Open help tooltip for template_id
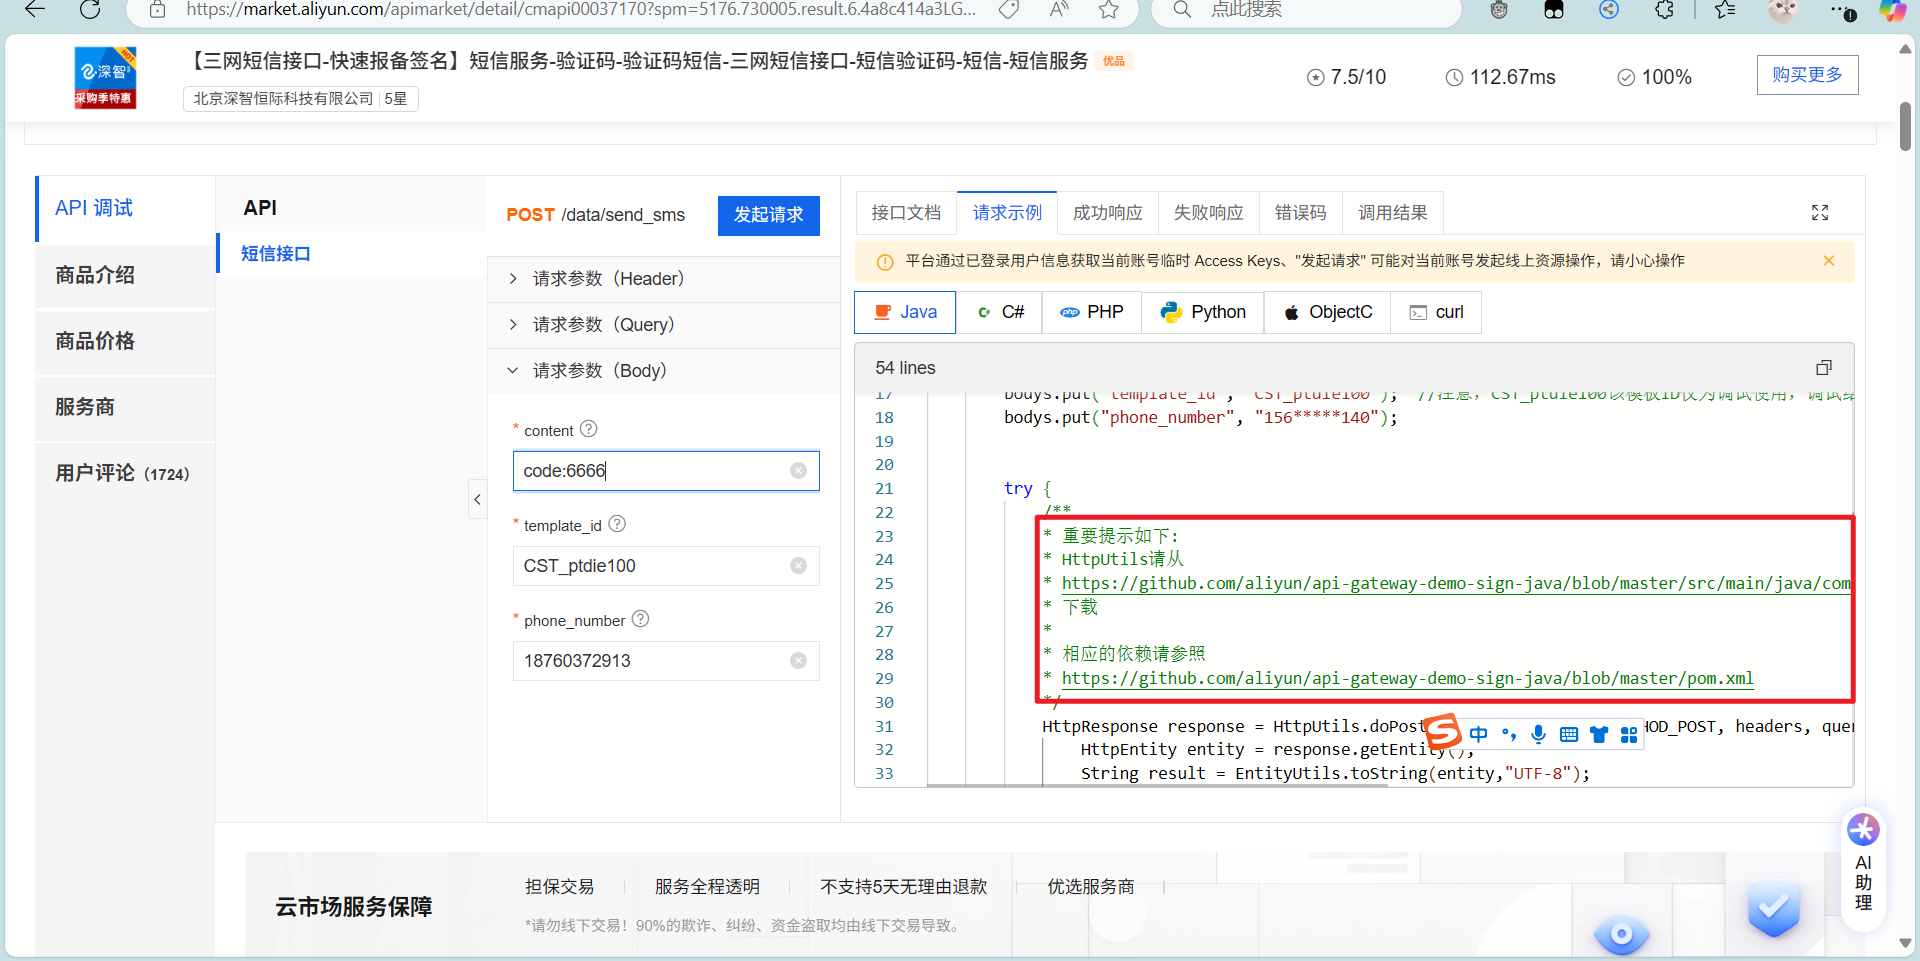 click(x=617, y=524)
